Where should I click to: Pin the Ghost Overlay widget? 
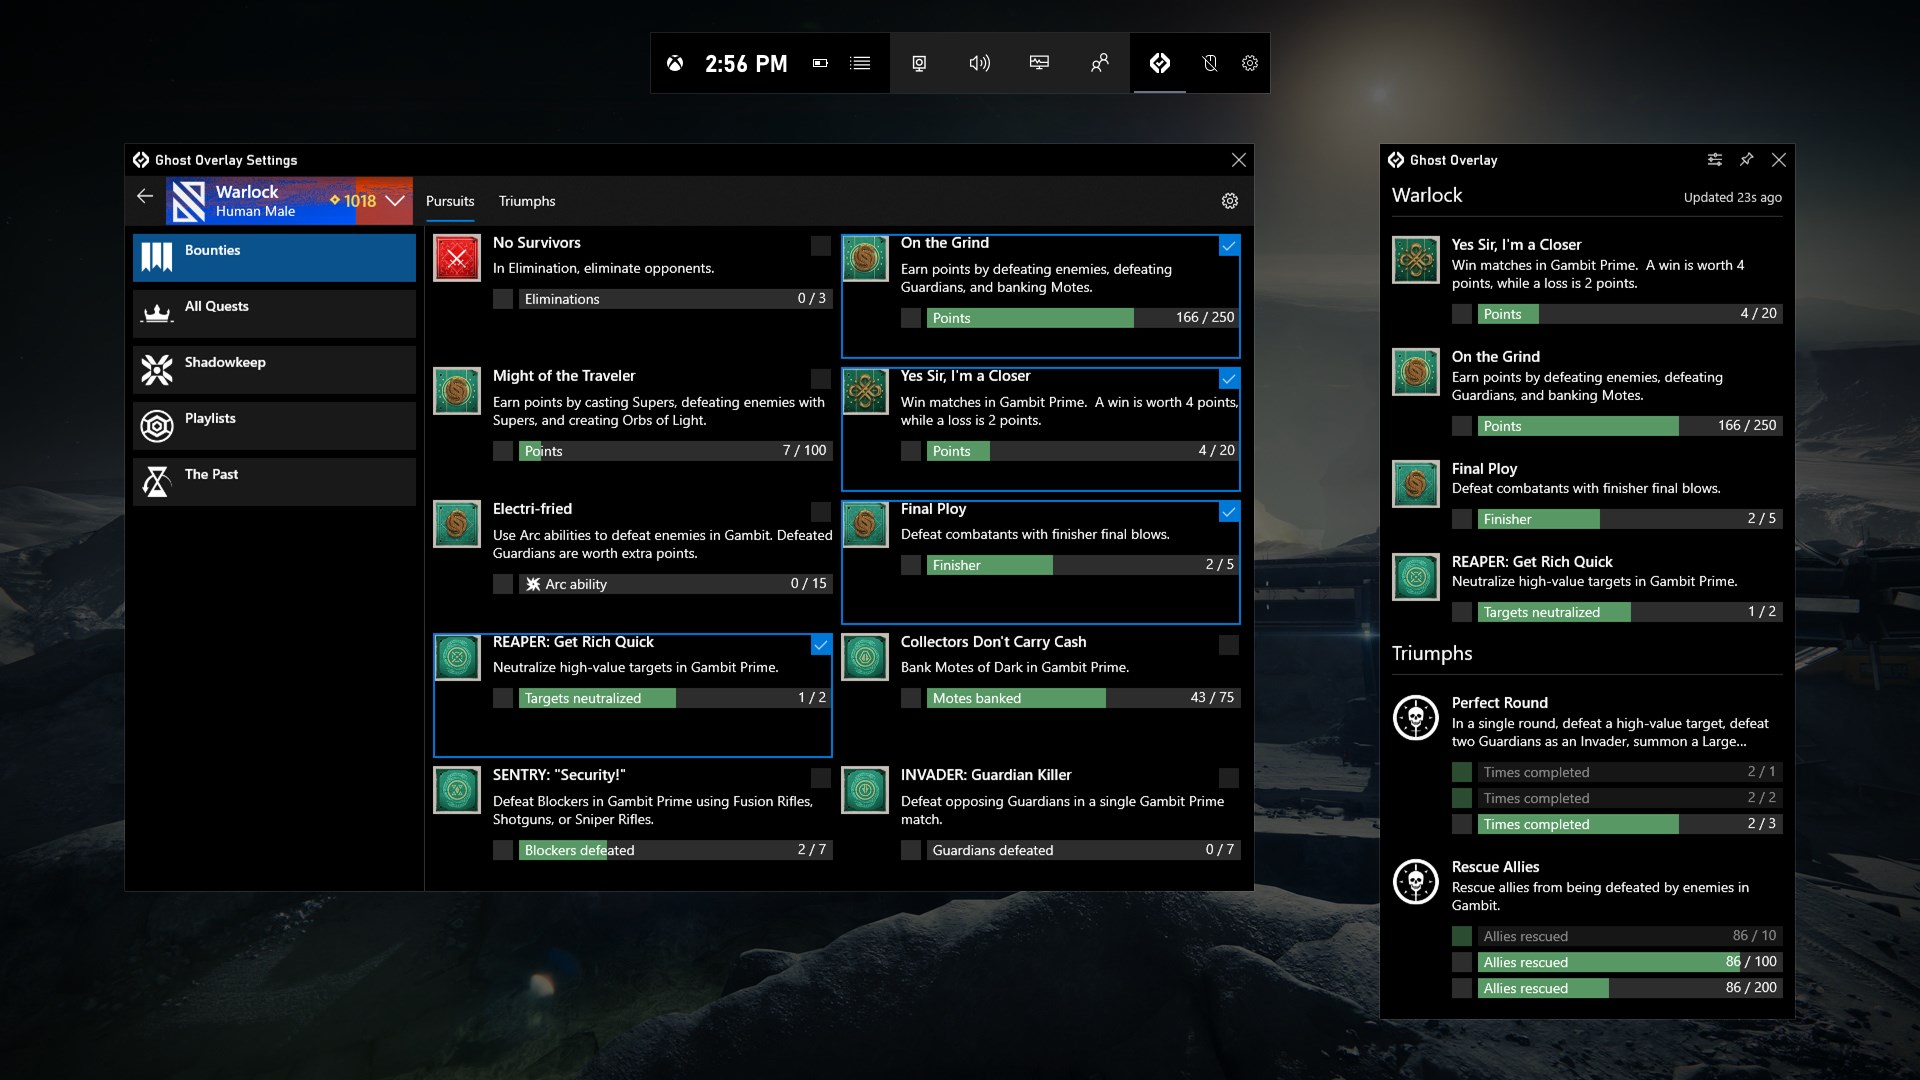1746,160
